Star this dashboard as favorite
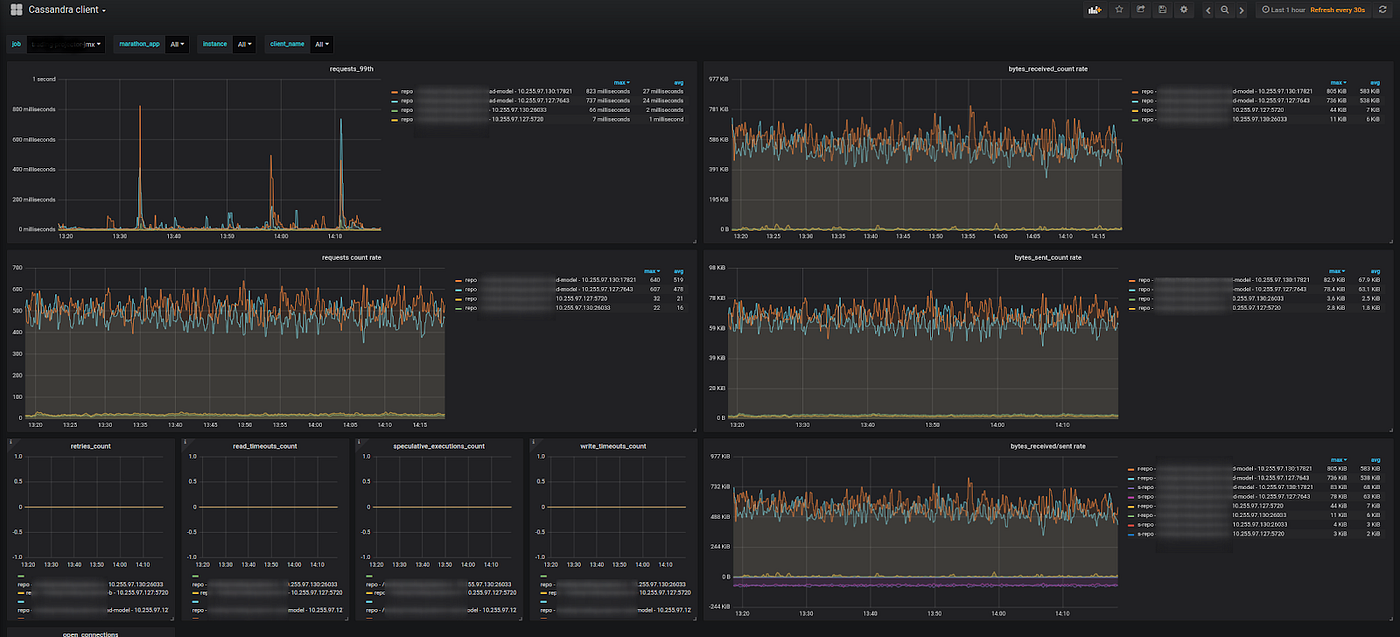The width and height of the screenshot is (1400, 637). pyautogui.click(x=1119, y=10)
